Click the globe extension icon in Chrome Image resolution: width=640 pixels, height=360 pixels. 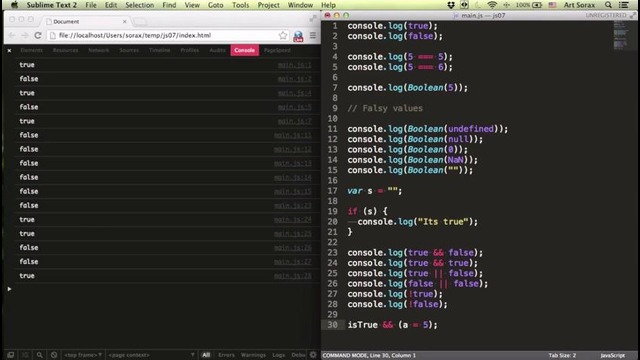(298, 36)
